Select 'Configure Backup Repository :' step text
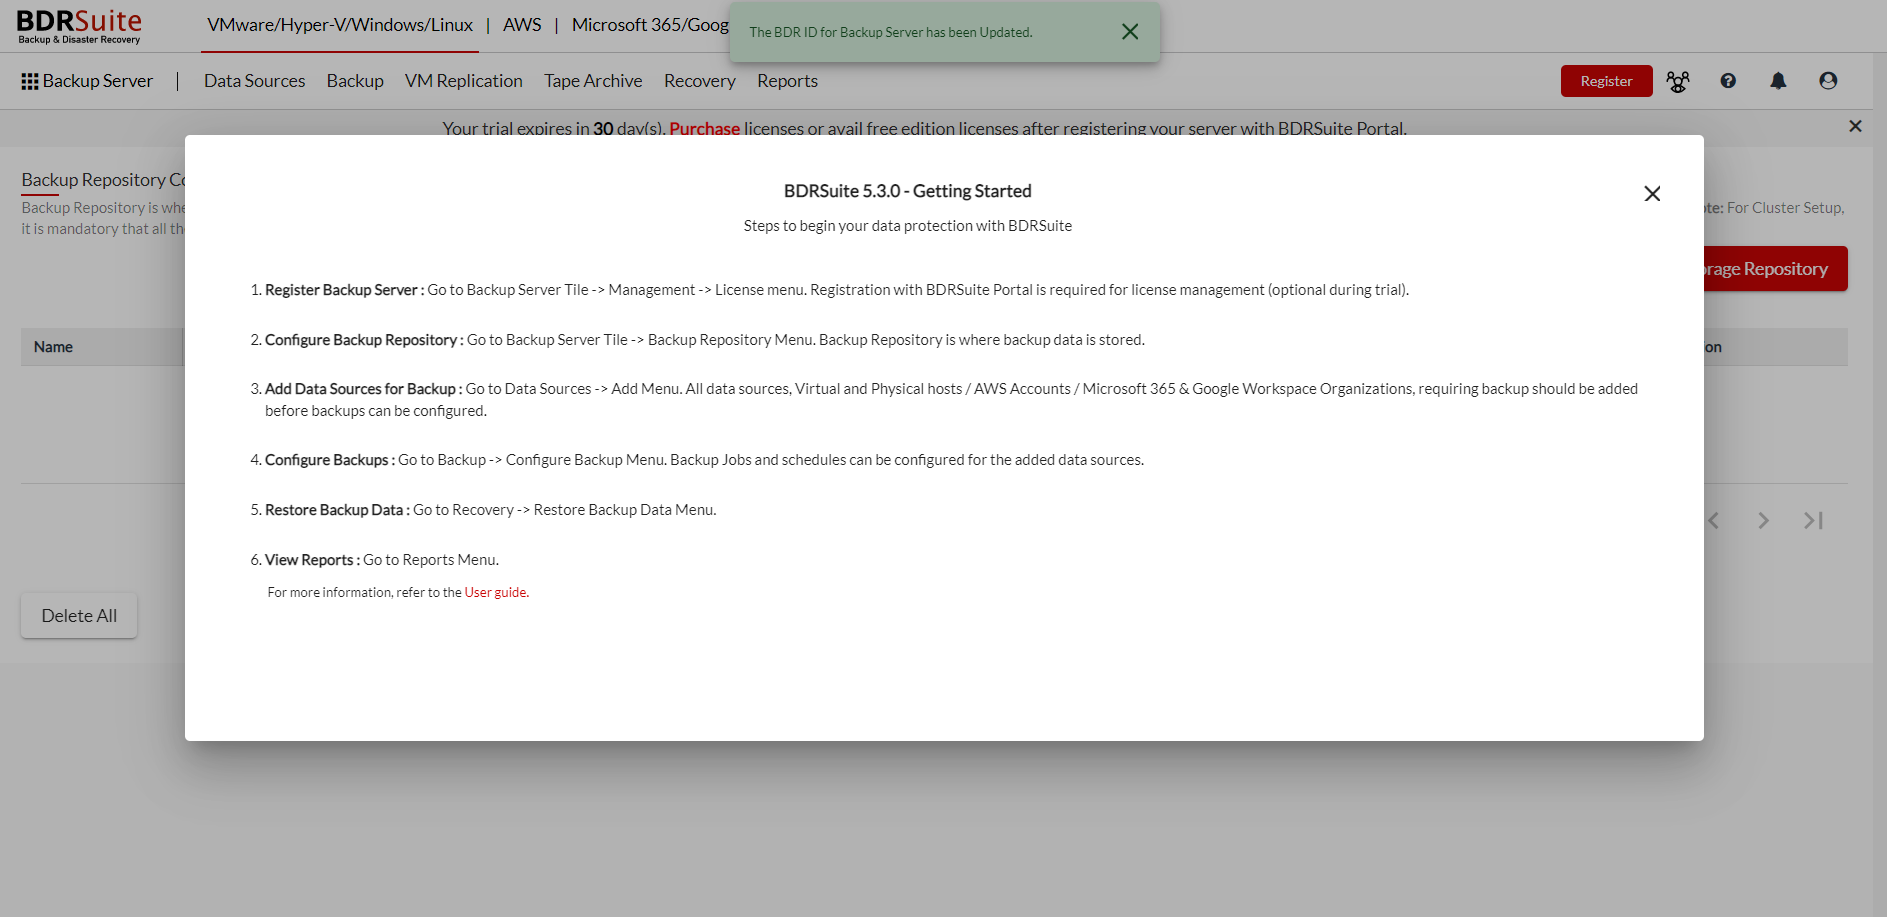 point(364,340)
